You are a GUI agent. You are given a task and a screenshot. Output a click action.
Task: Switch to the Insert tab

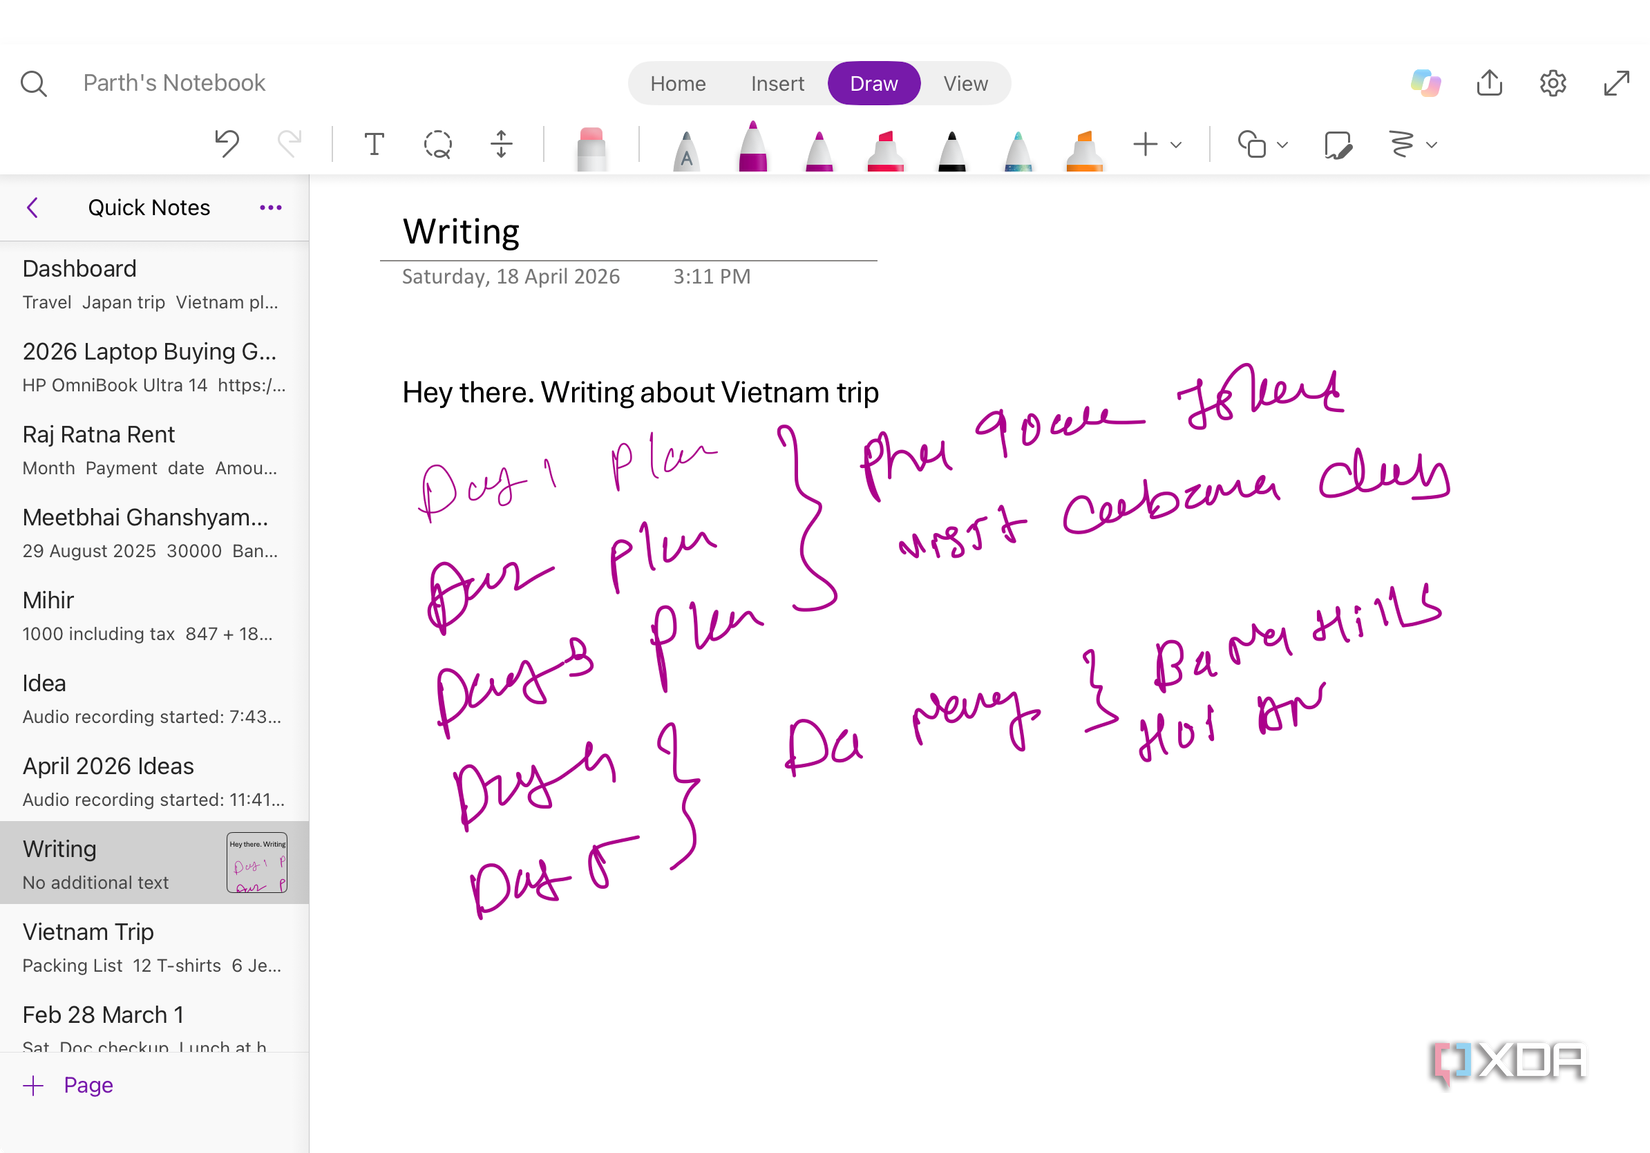click(x=777, y=84)
